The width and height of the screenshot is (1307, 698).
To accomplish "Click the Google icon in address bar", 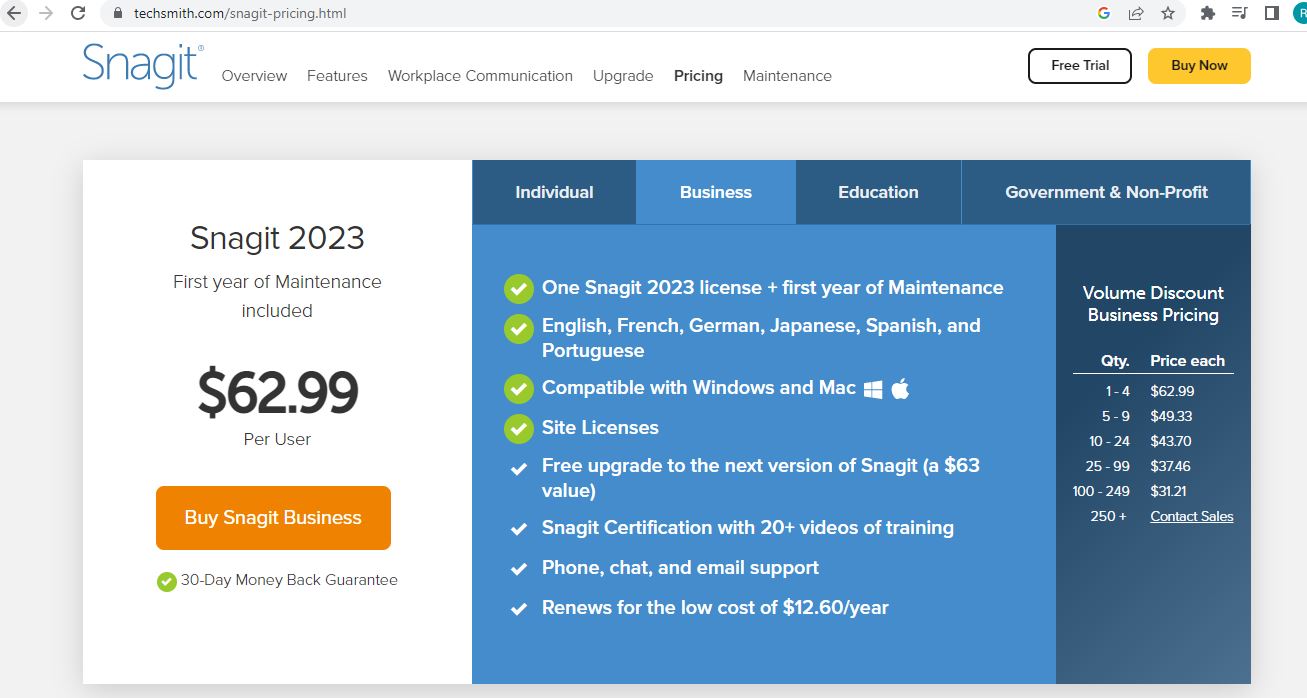I will click(x=1104, y=13).
